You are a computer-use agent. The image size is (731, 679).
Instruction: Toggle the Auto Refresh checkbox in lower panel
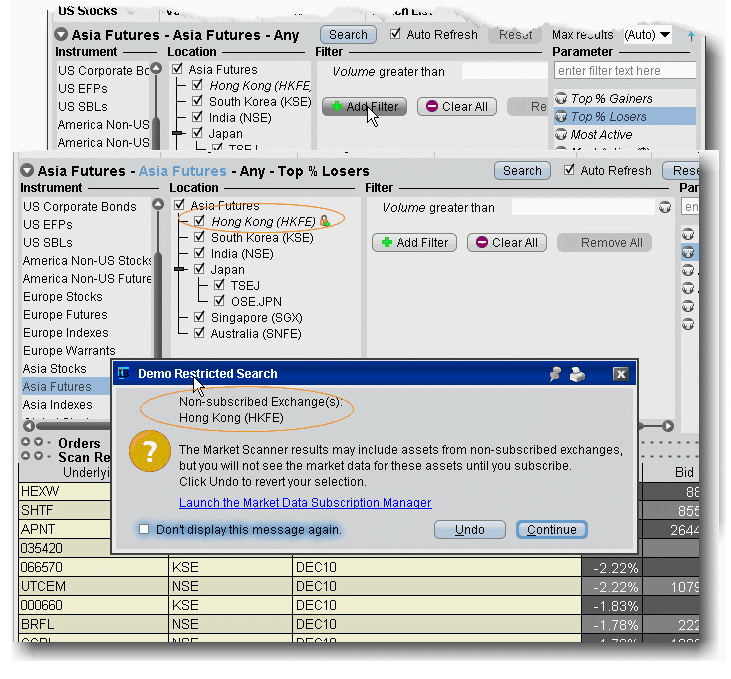coord(570,170)
